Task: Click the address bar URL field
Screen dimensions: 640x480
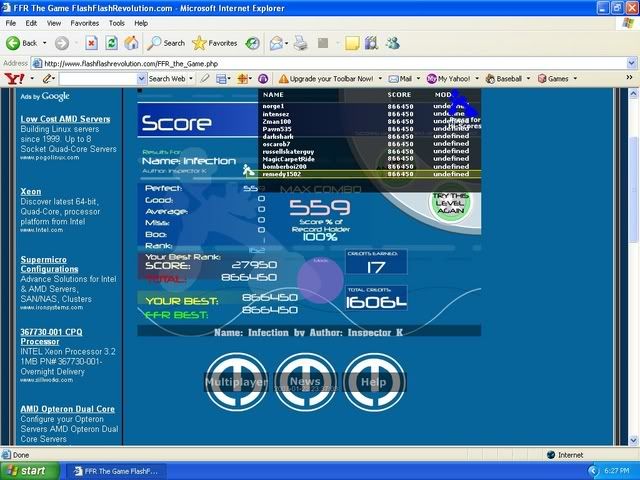Action: [300, 63]
